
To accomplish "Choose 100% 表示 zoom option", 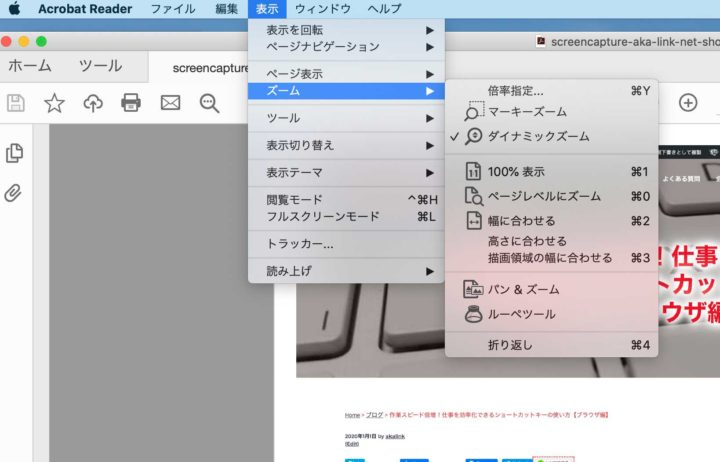I will [551, 172].
